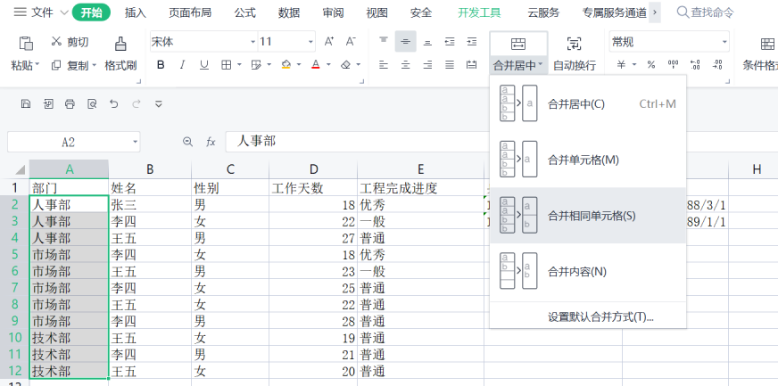This screenshot has width=778, height=386.
Task: Align text right
Action: point(427,64)
